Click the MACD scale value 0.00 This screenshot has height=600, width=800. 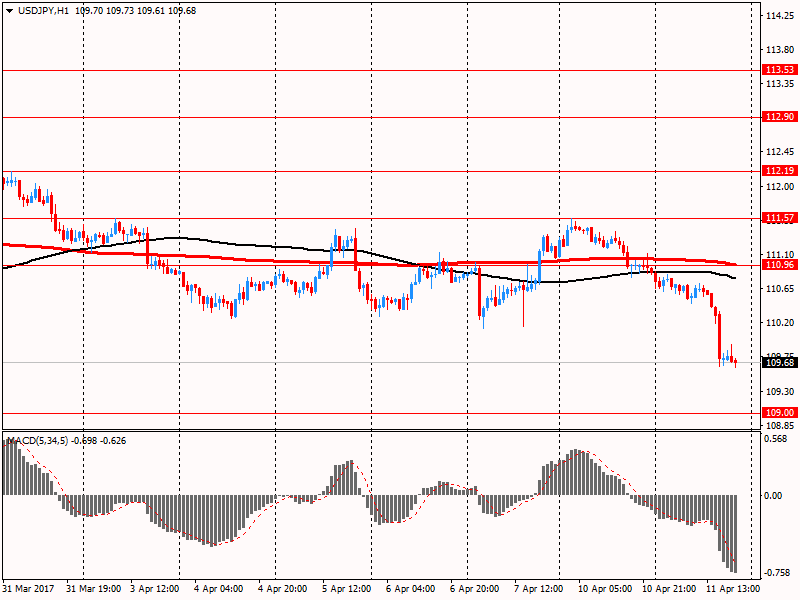click(774, 495)
